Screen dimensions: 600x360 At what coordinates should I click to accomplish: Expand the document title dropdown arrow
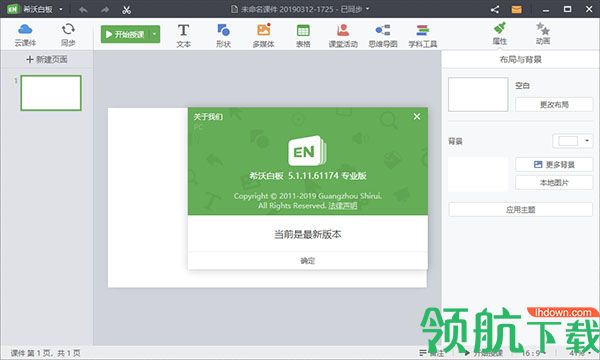tap(368, 8)
